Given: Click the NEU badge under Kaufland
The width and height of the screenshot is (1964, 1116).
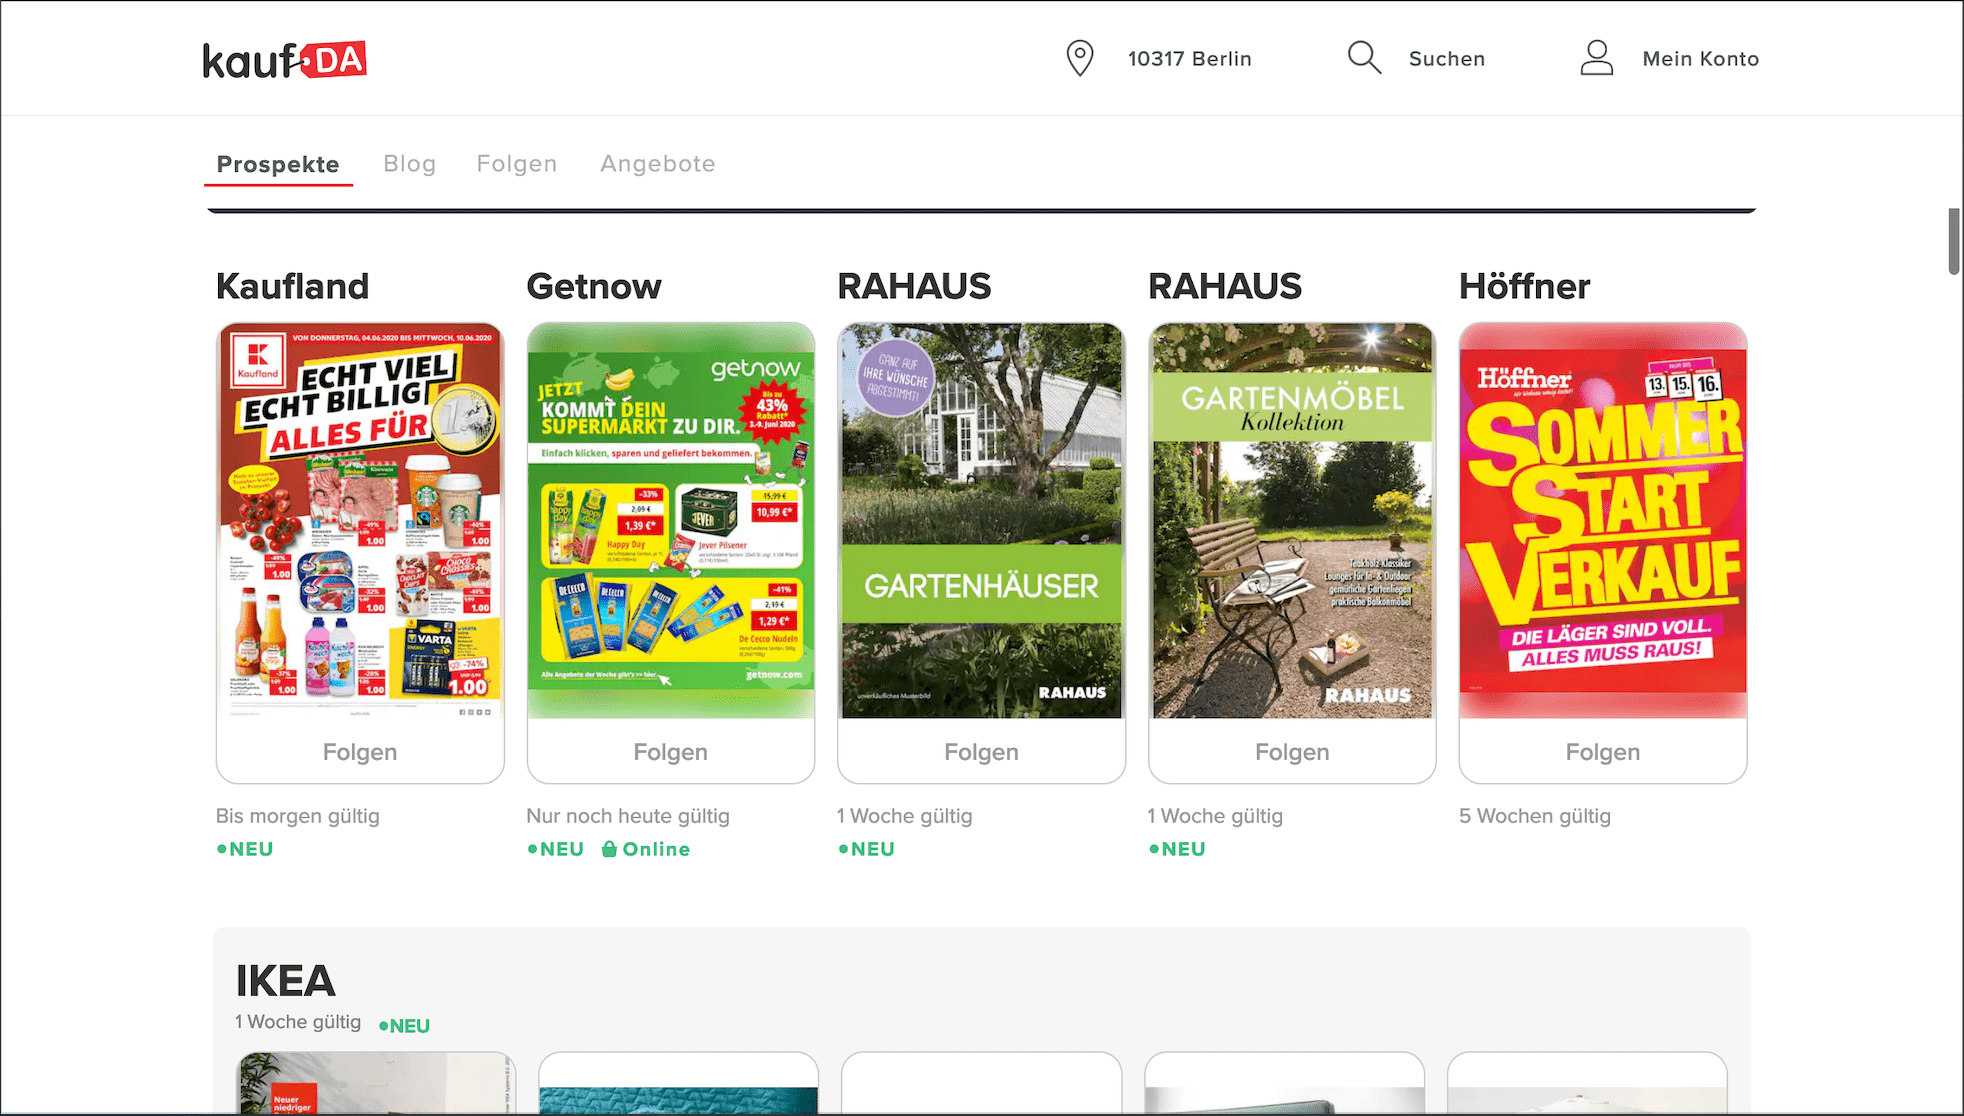Looking at the screenshot, I should (x=245, y=849).
